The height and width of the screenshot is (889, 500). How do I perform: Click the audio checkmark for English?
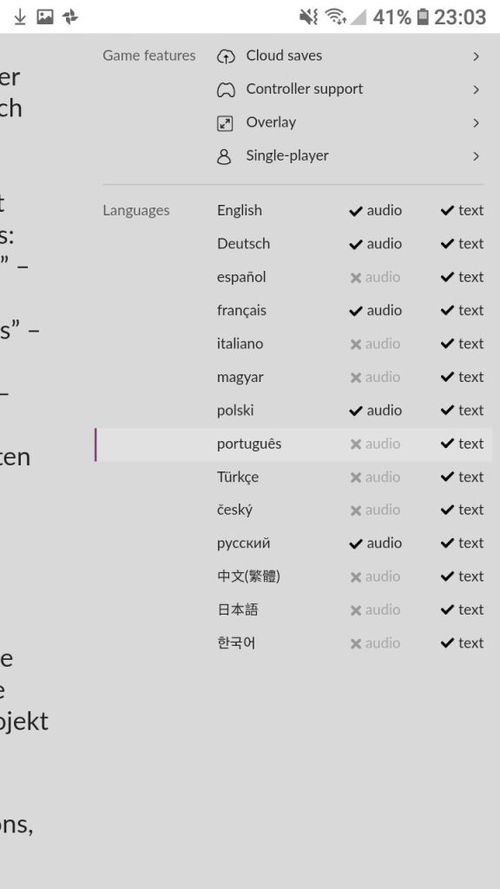355,211
